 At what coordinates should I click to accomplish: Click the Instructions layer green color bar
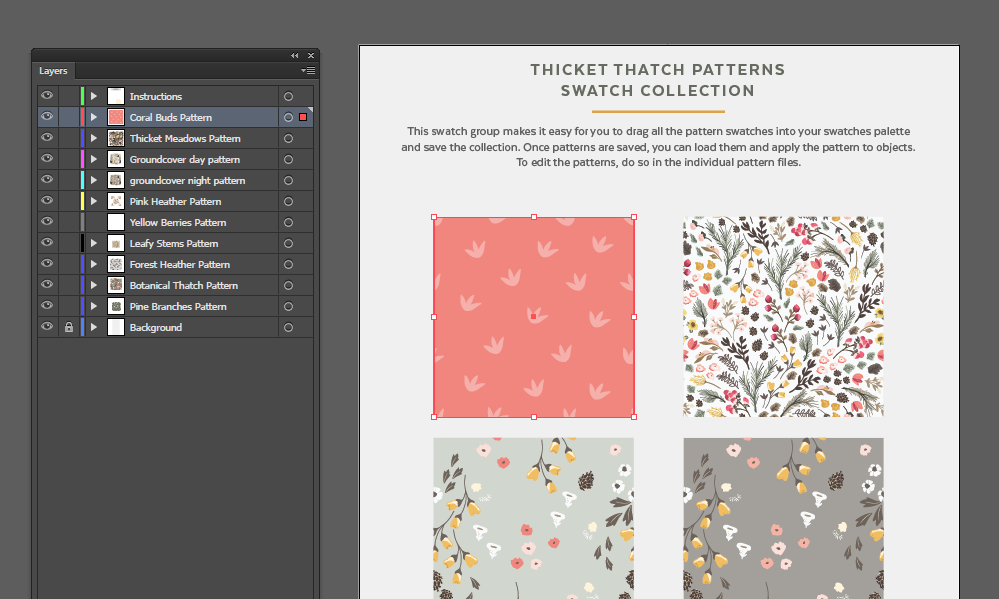click(80, 96)
